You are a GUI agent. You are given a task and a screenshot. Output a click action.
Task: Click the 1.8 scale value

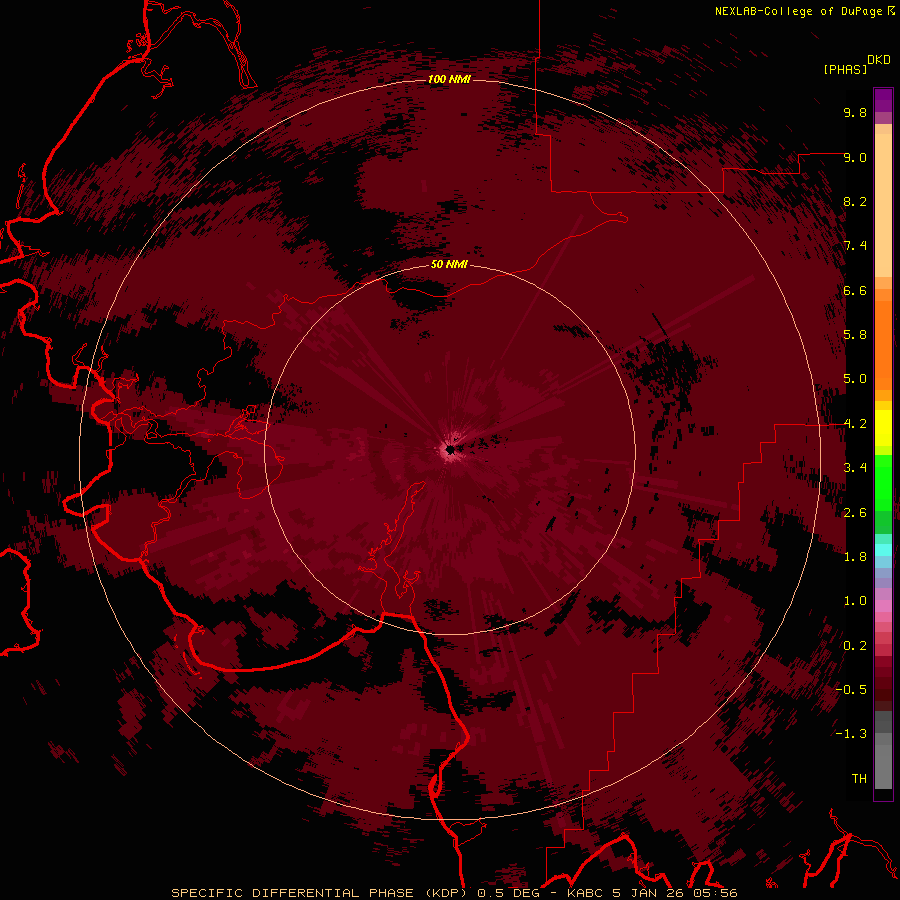855,557
